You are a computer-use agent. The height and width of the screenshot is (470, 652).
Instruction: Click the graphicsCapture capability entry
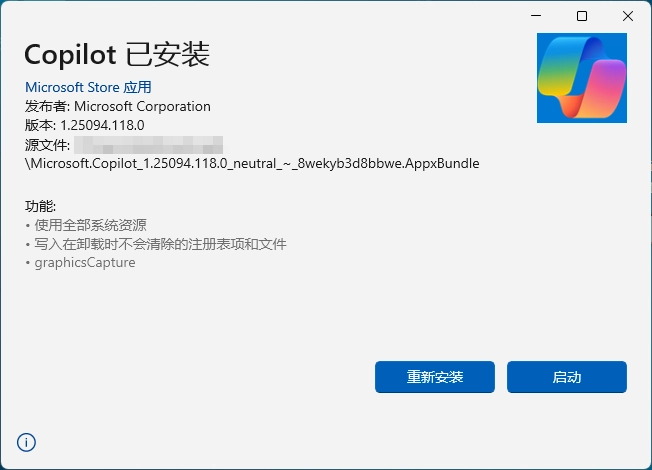pyautogui.click(x=80, y=263)
